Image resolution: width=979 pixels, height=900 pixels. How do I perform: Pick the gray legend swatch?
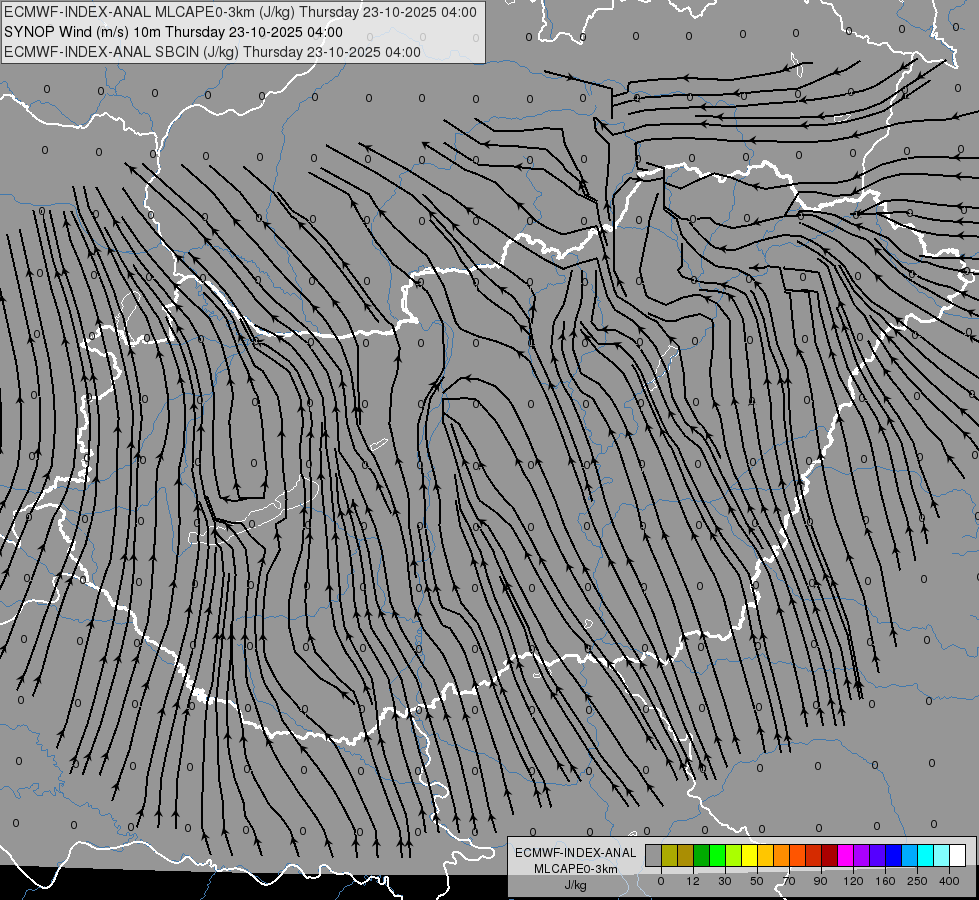click(653, 855)
